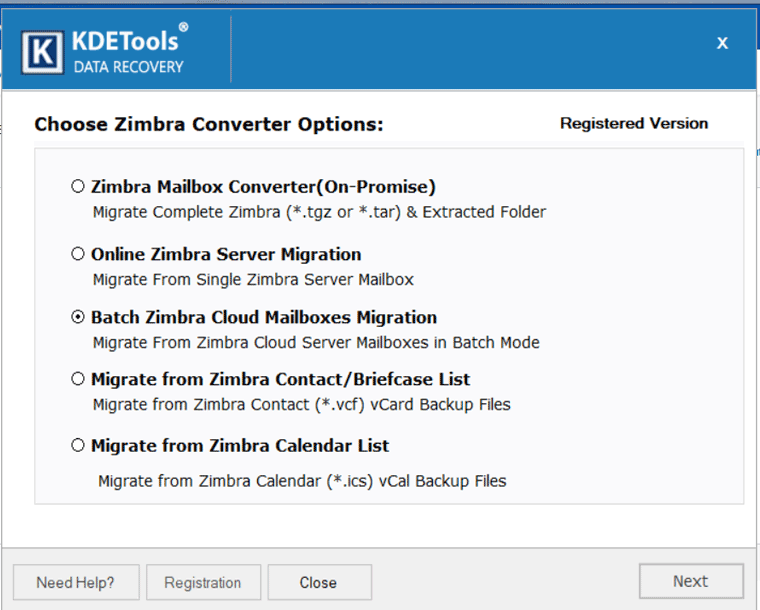Pick Migrate from Zimbra Contact/Briefcase List radio

point(78,379)
